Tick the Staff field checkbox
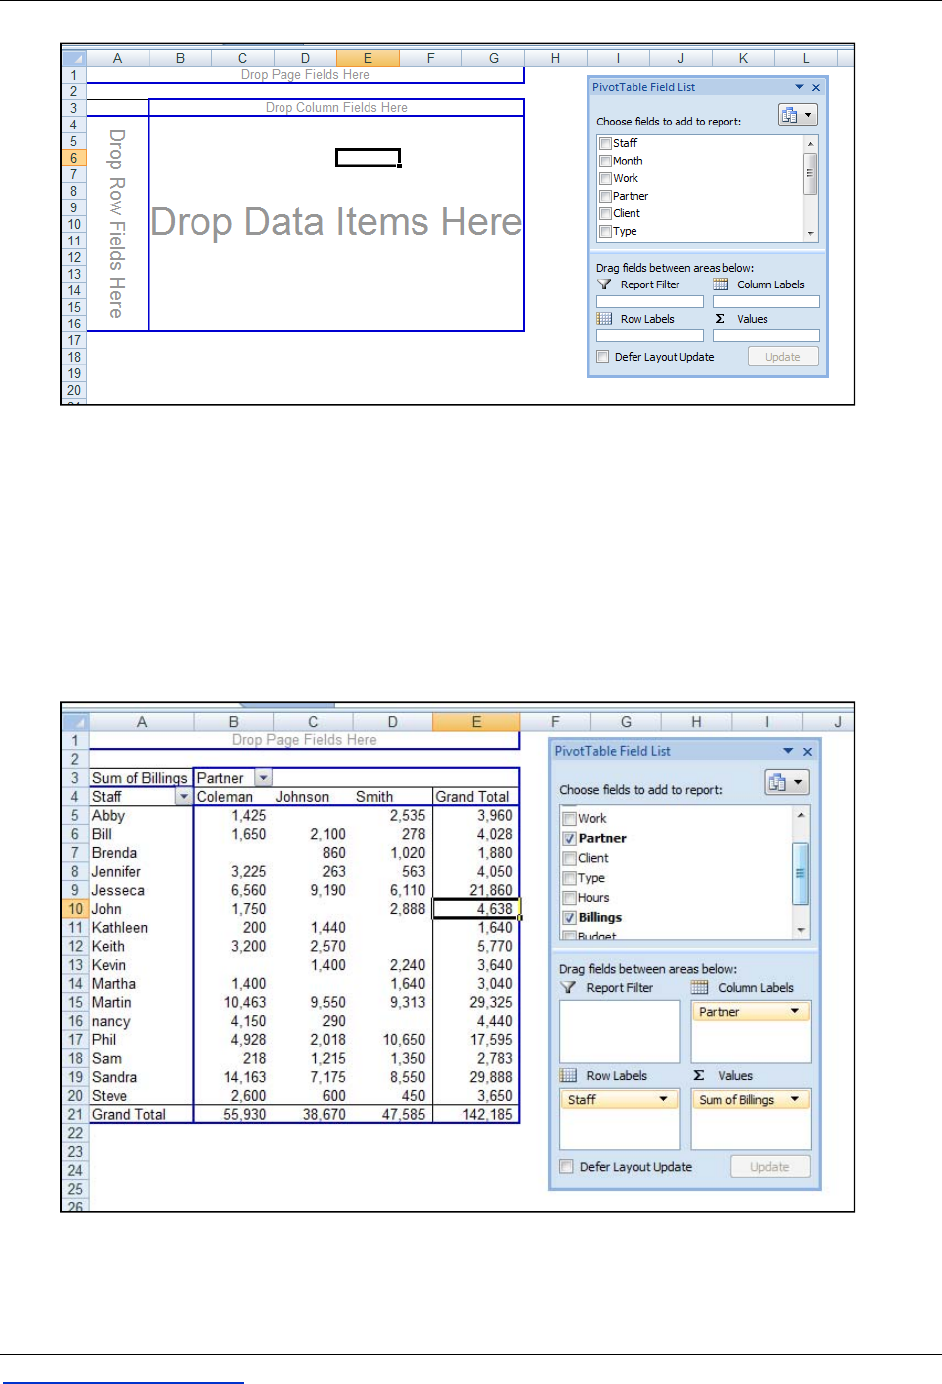Screen dimensions: 942x1384 click(605, 143)
